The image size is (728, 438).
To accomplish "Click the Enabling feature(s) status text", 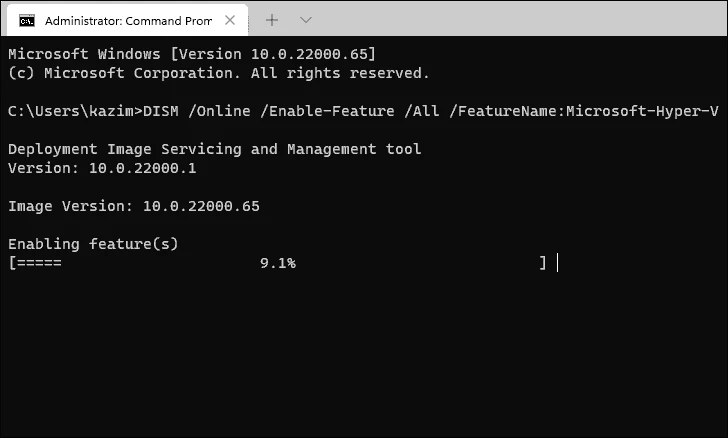I will click(92, 244).
